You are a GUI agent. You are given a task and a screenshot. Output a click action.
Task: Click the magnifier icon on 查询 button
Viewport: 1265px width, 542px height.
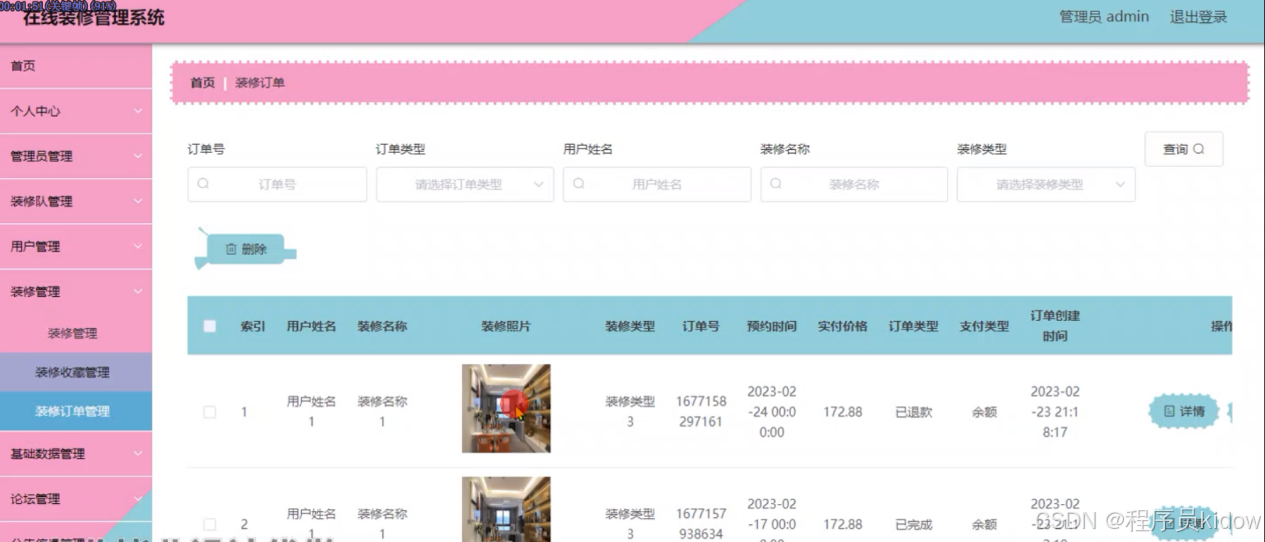[1199, 149]
